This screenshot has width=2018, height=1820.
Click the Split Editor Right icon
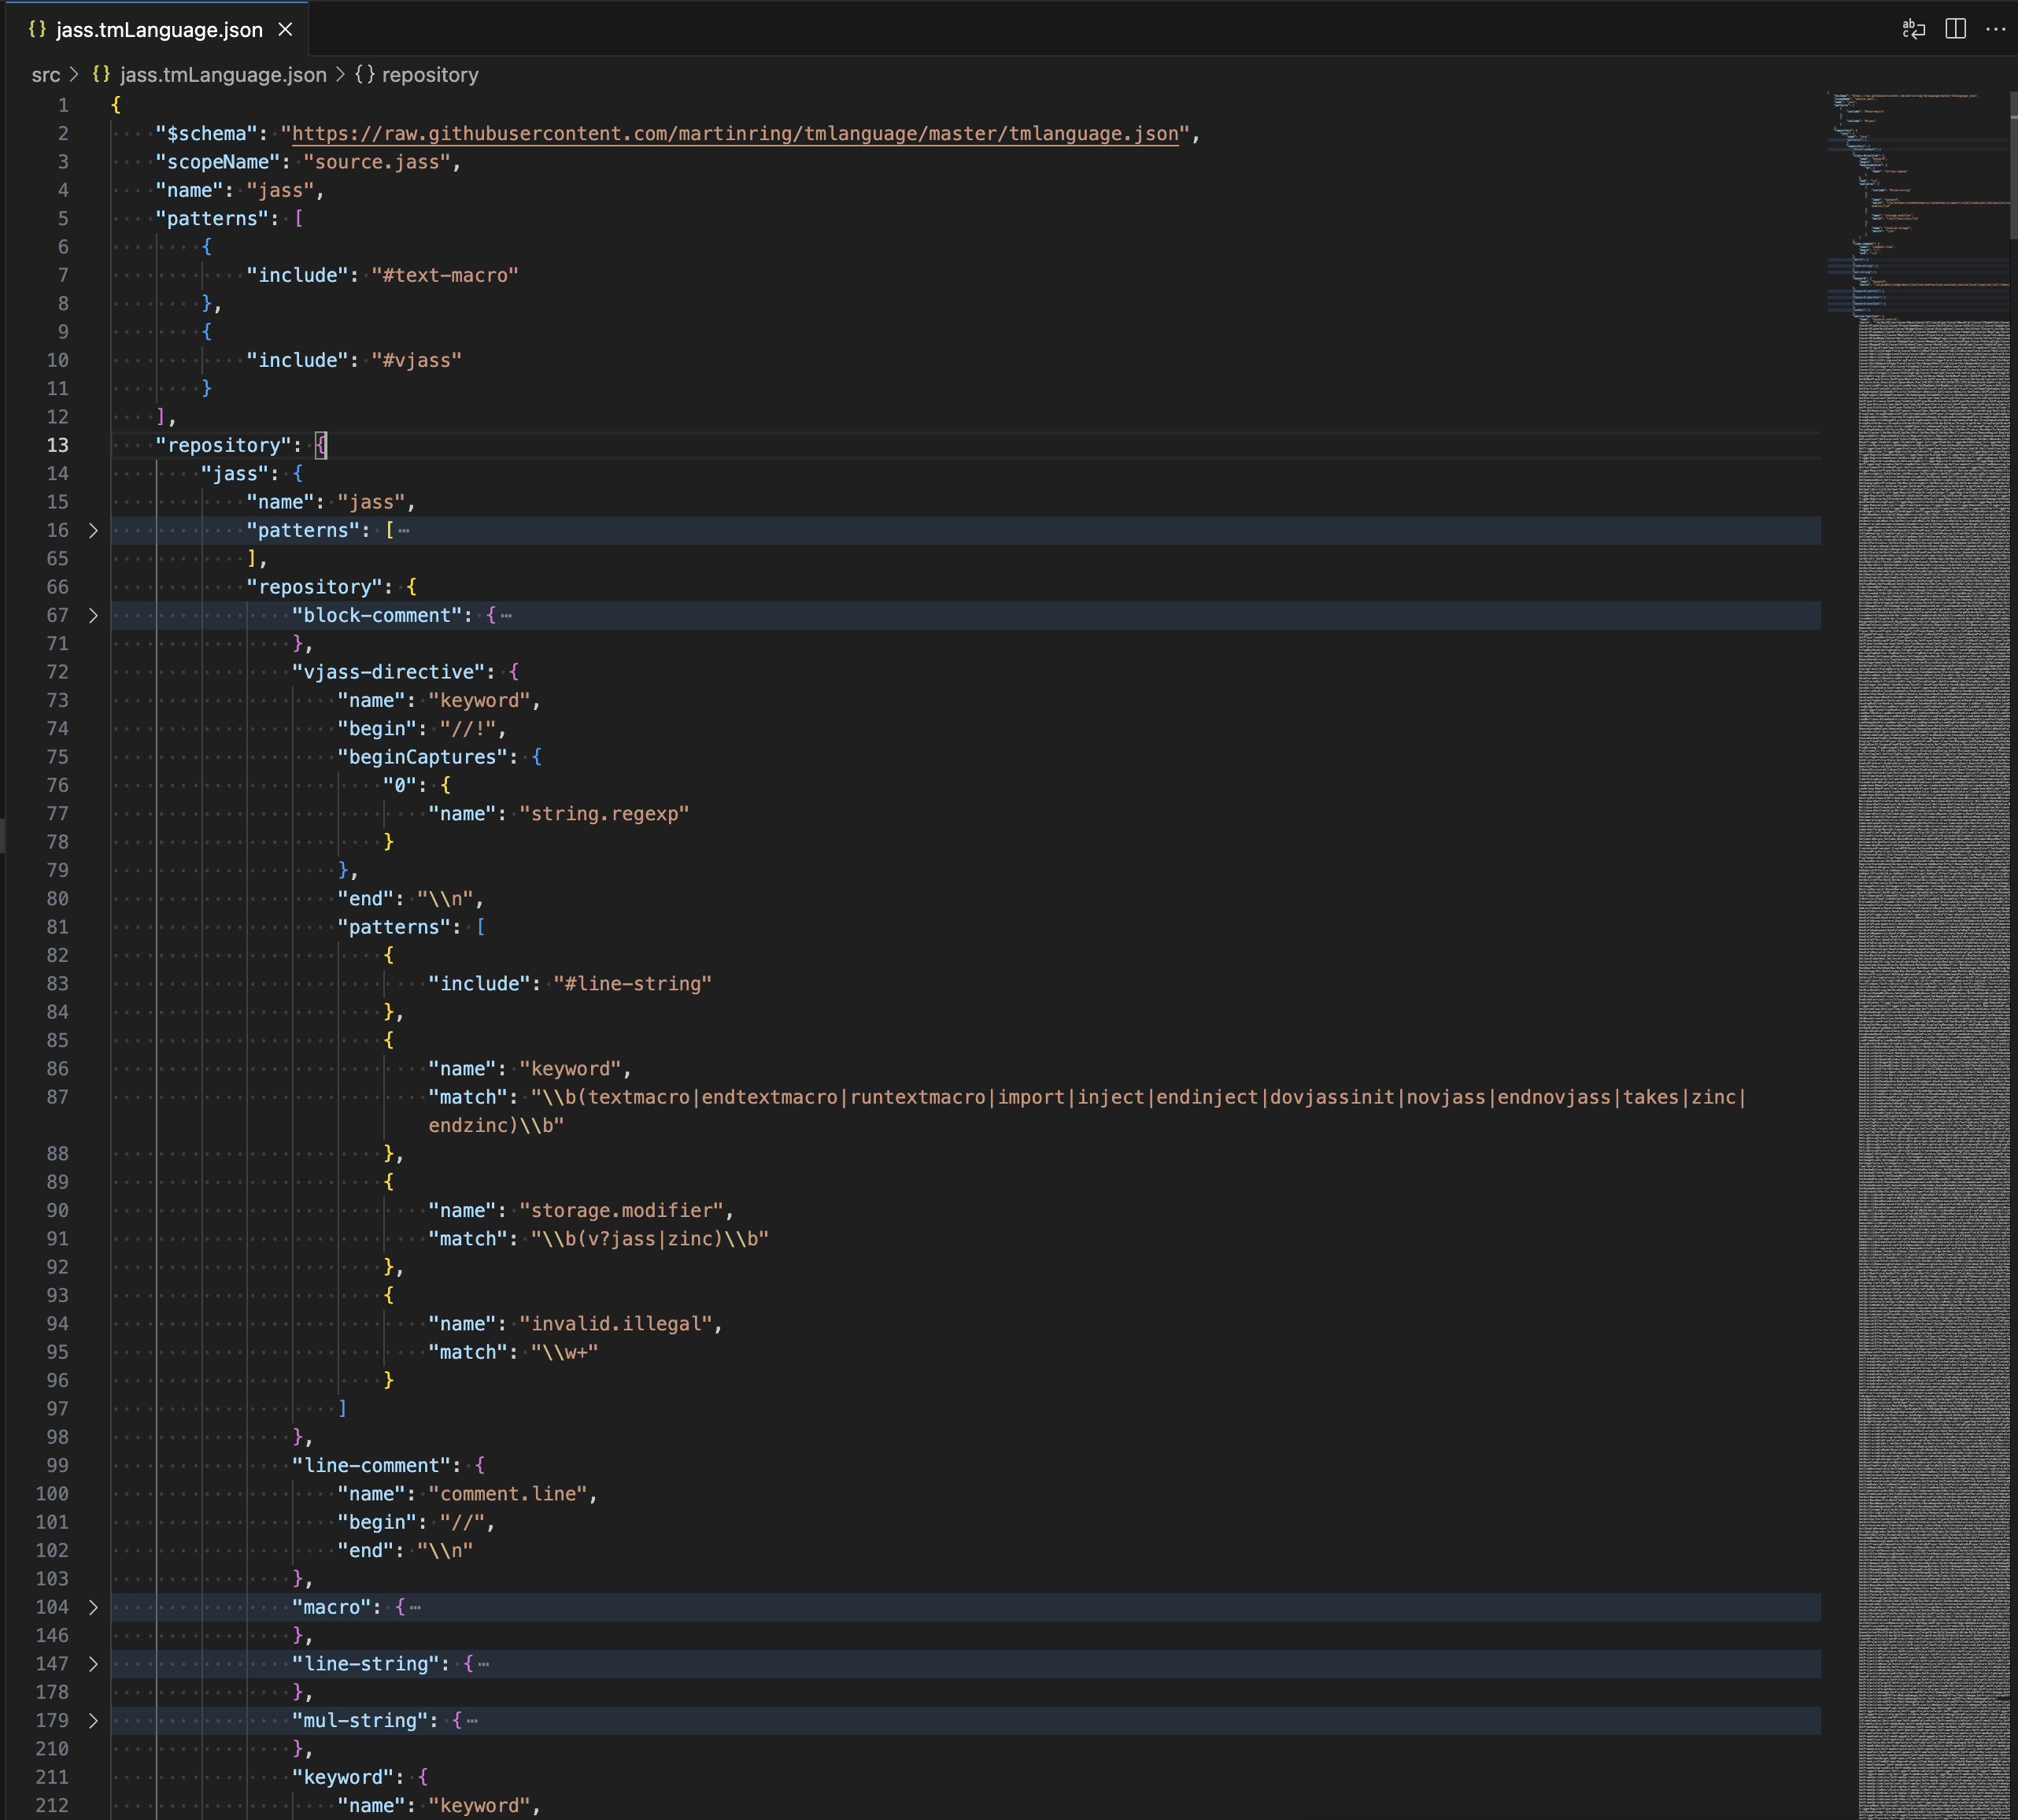1955,29
